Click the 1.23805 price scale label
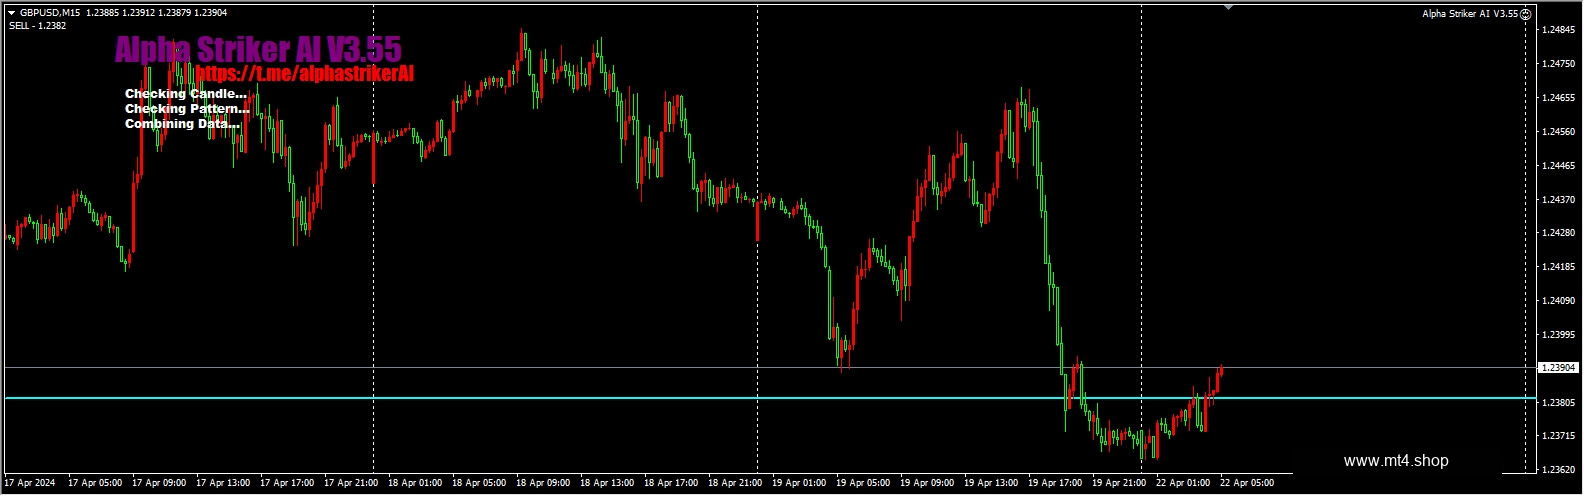Image resolution: width=1584 pixels, height=496 pixels. (1558, 402)
